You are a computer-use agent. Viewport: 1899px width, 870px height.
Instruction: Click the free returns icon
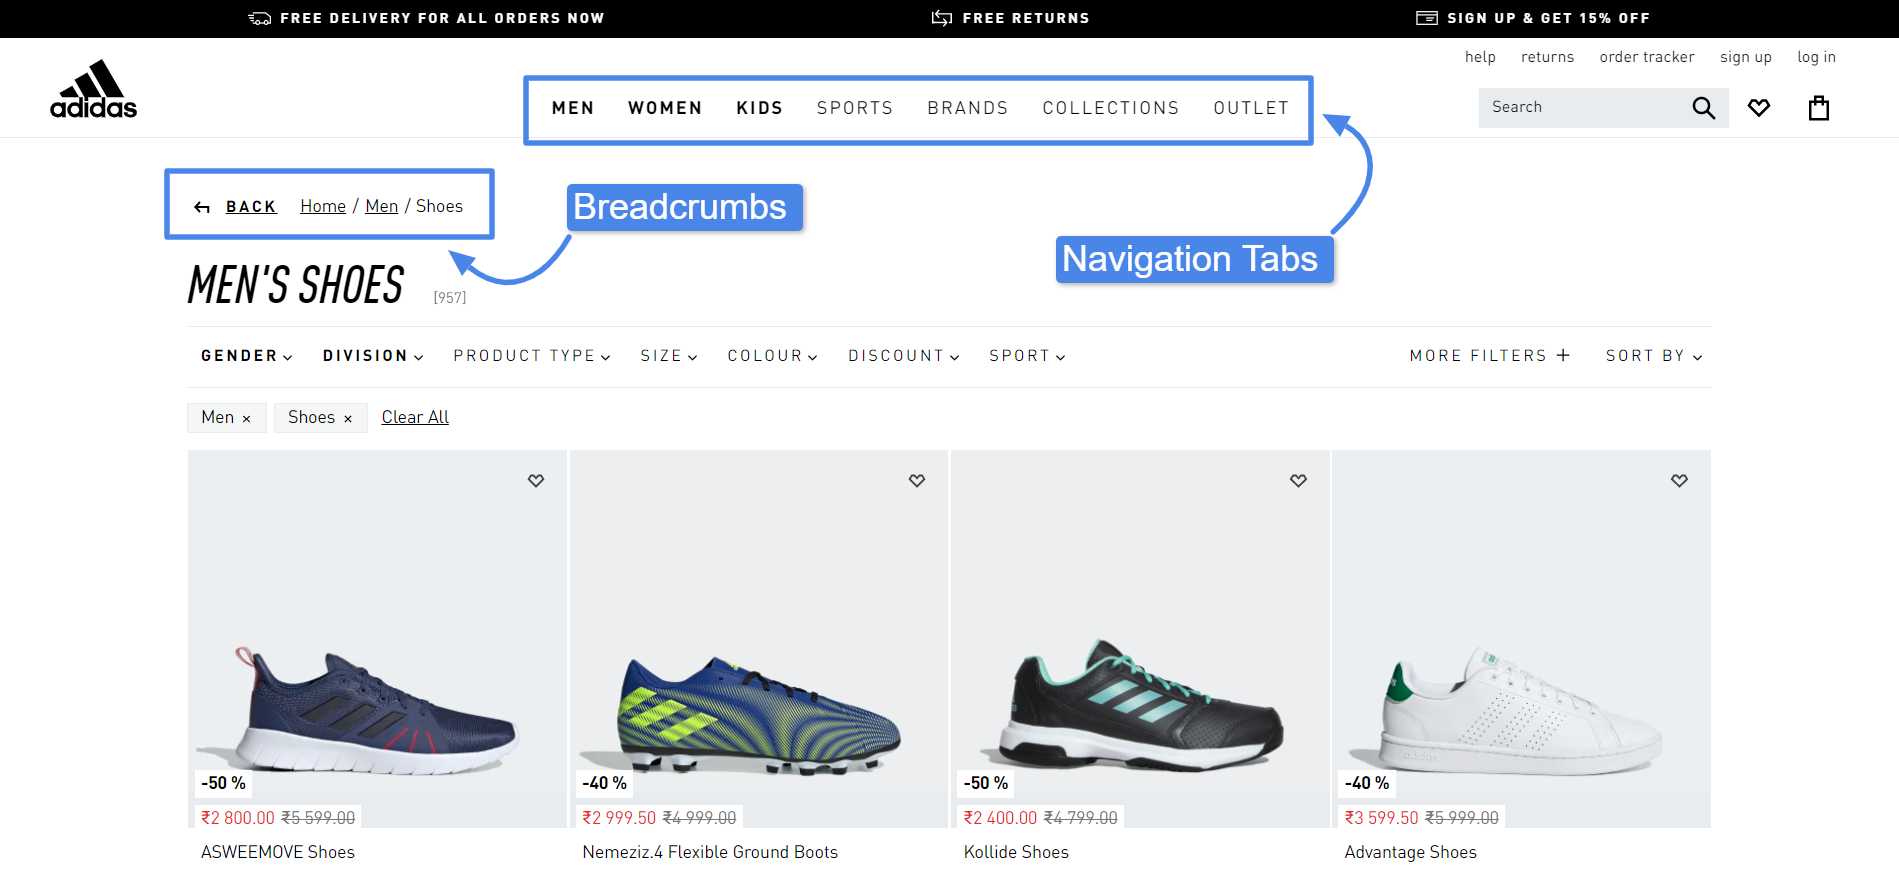(942, 18)
